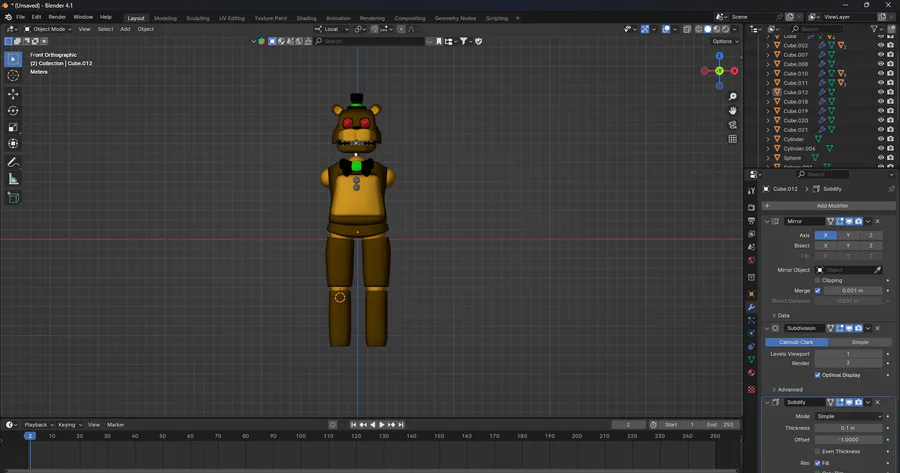Pin the Cube.012 properties context
Screen dimensions: 900x473
click(x=891, y=189)
